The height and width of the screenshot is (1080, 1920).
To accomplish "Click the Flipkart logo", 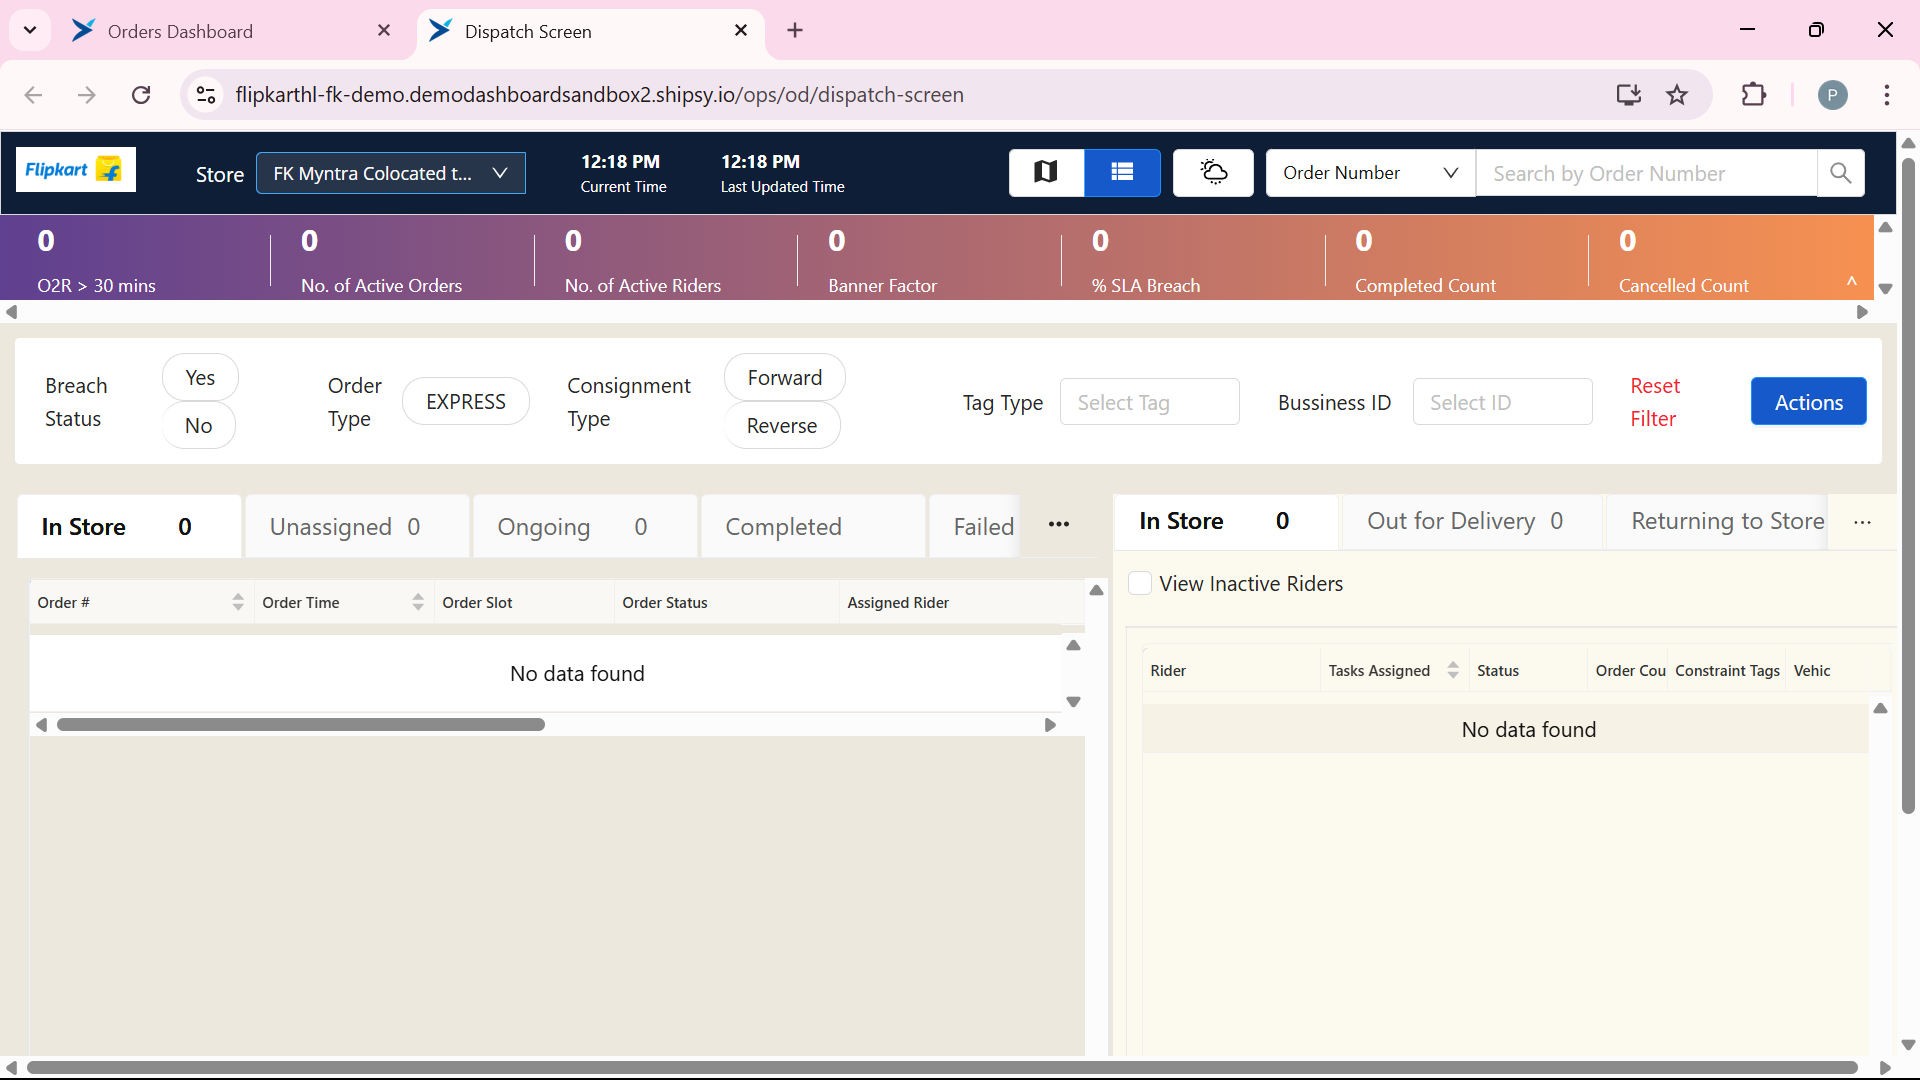I will (76, 170).
